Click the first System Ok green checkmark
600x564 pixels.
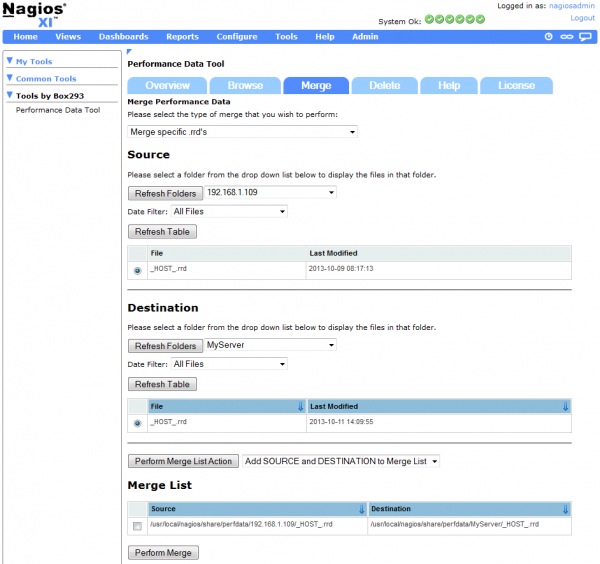click(430, 19)
